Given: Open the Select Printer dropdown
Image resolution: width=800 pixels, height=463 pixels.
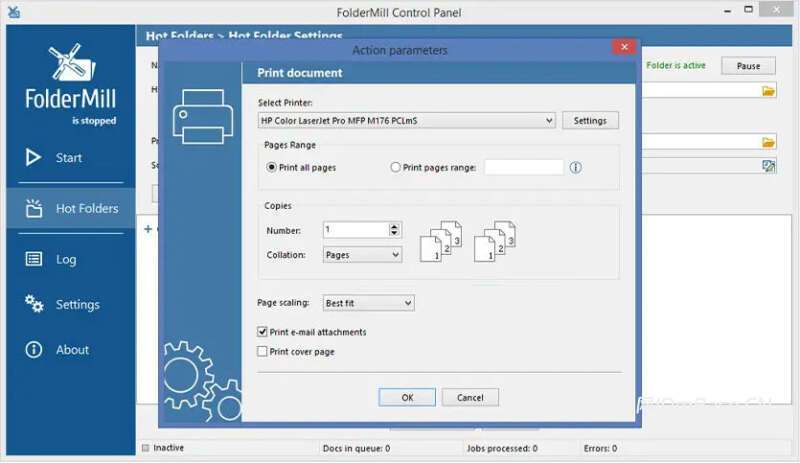Looking at the screenshot, I should click(407, 120).
